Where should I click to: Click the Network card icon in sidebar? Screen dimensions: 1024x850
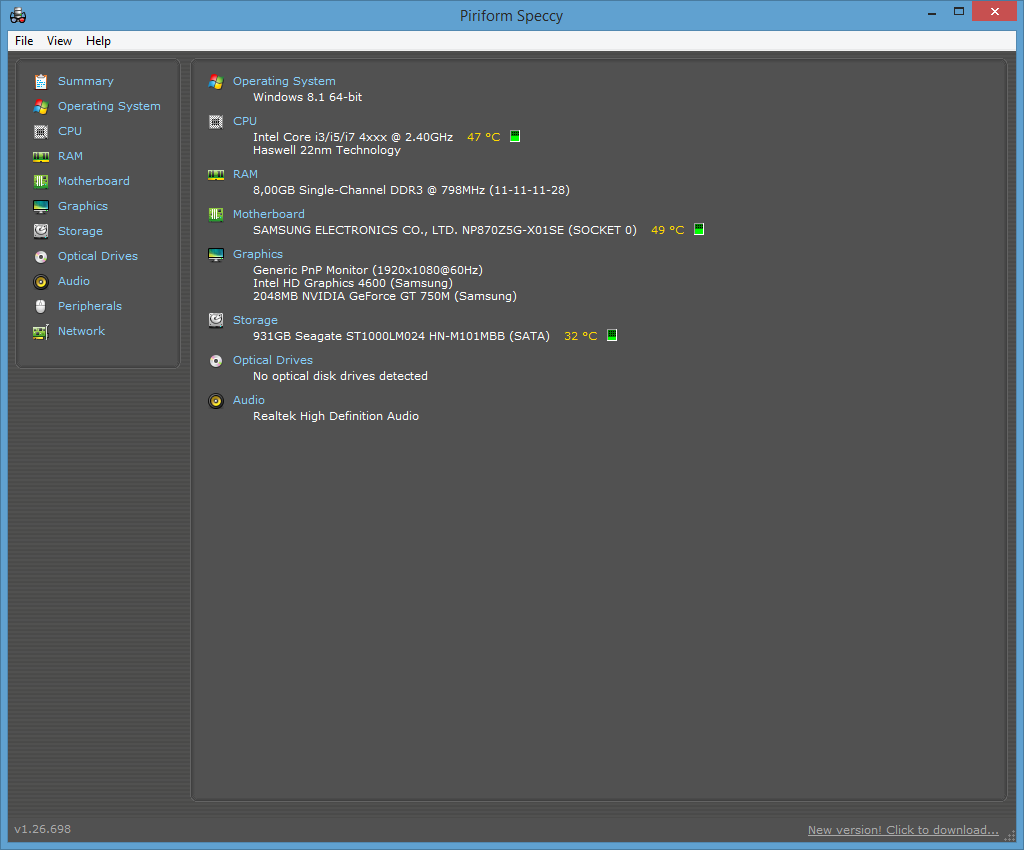(x=40, y=332)
